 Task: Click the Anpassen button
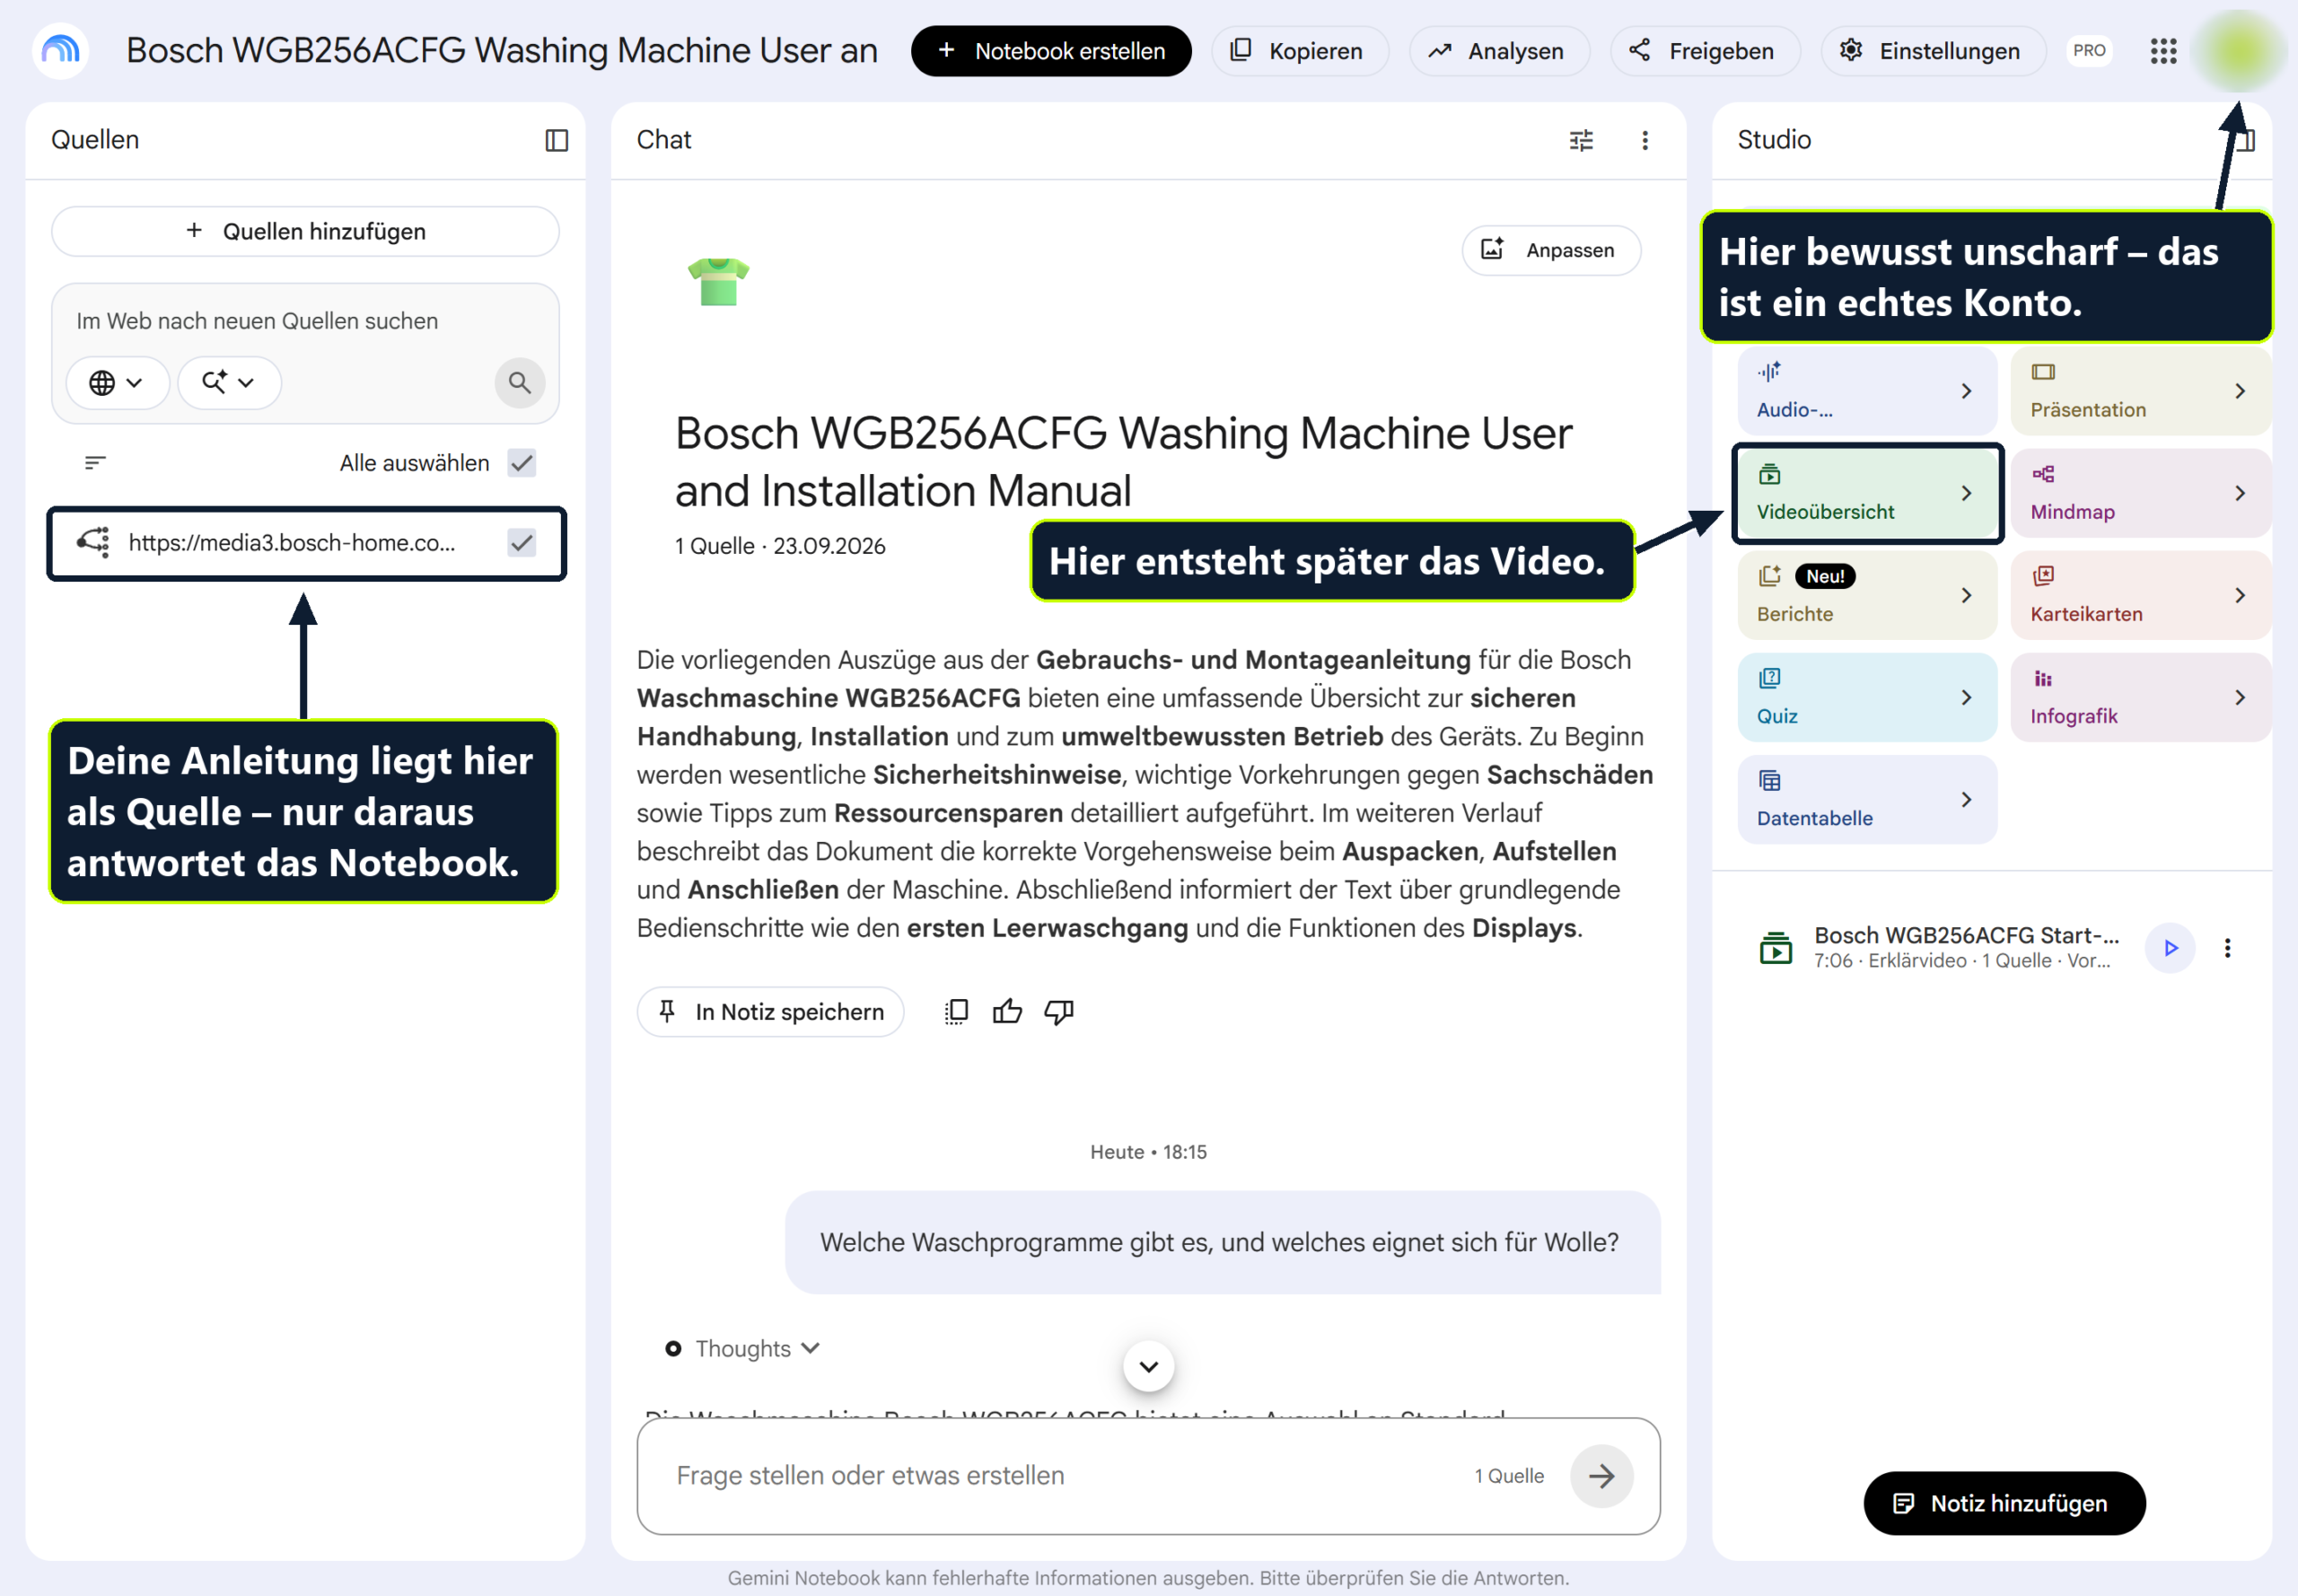point(1551,250)
